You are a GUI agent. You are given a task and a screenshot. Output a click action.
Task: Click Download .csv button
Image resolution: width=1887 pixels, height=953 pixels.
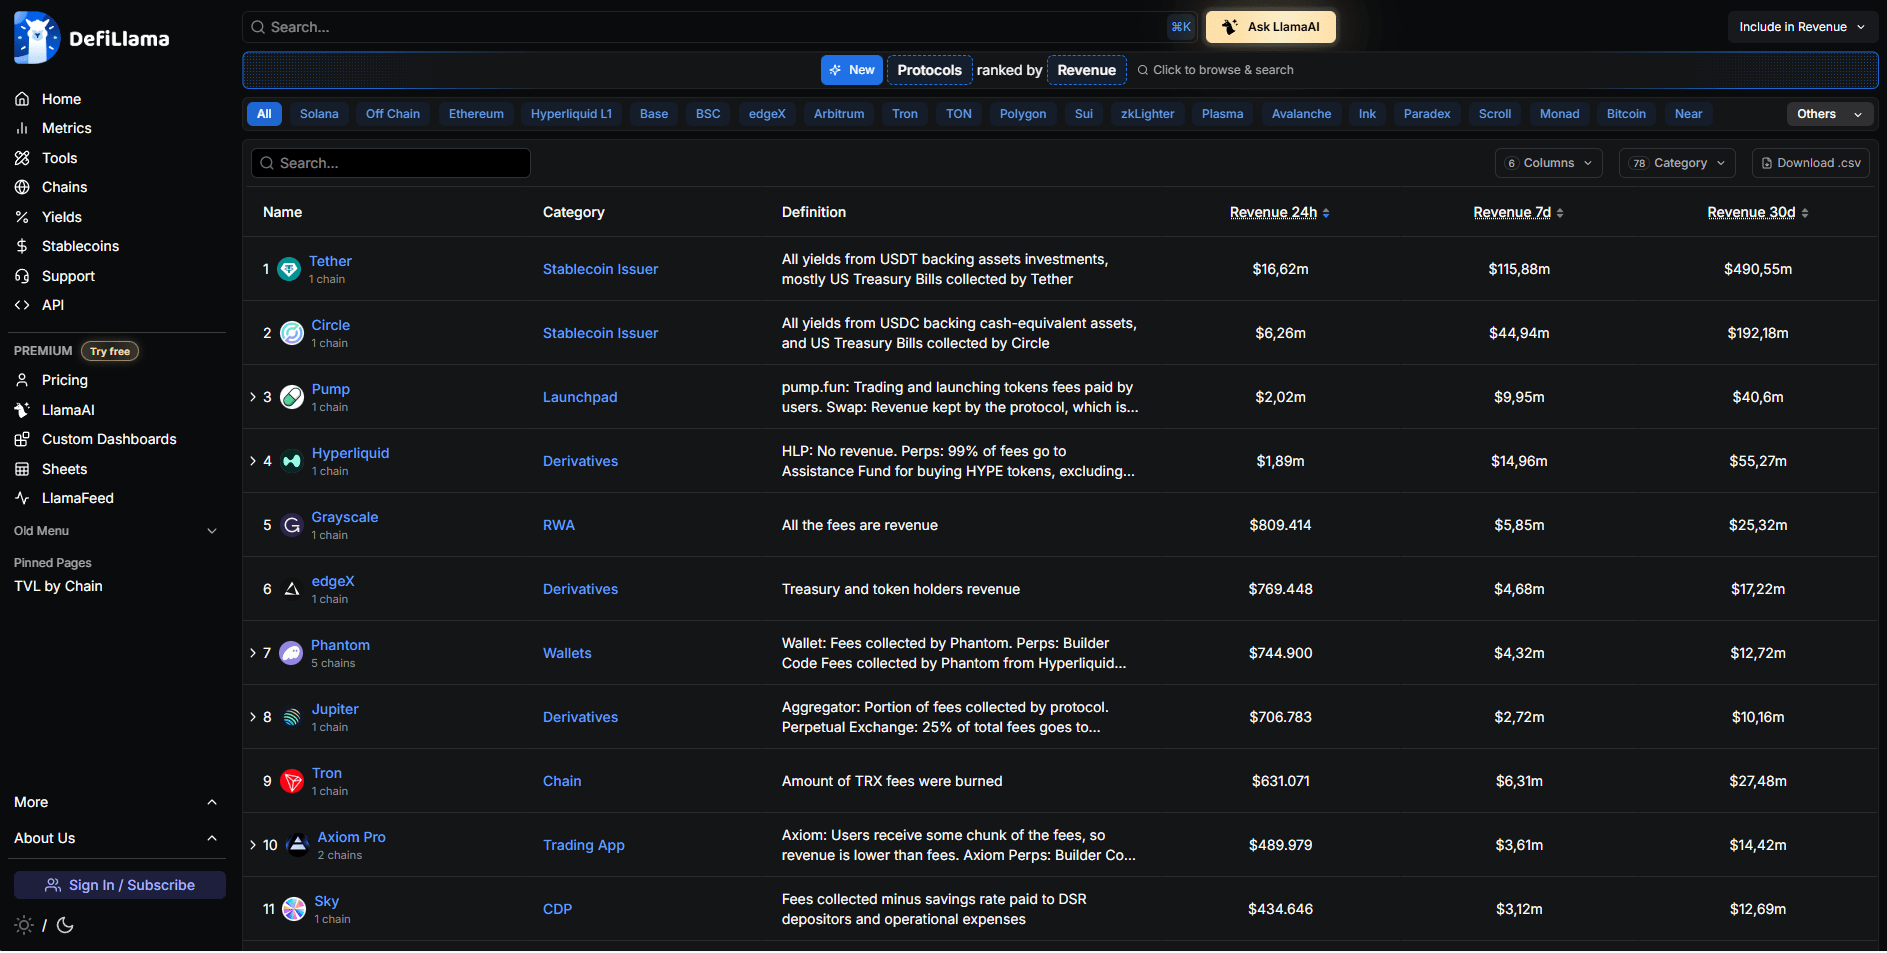tap(1810, 163)
